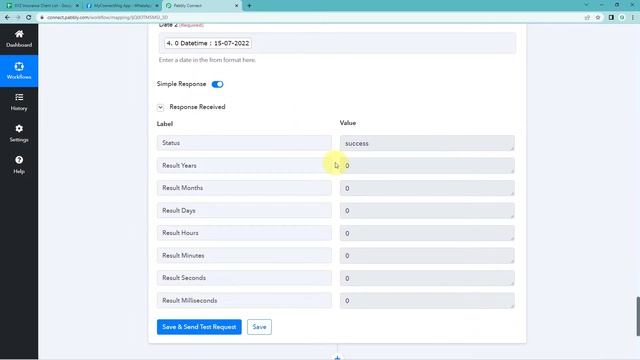Open the browser profile avatar
Screen dimensions: 640x360
pos(622,18)
